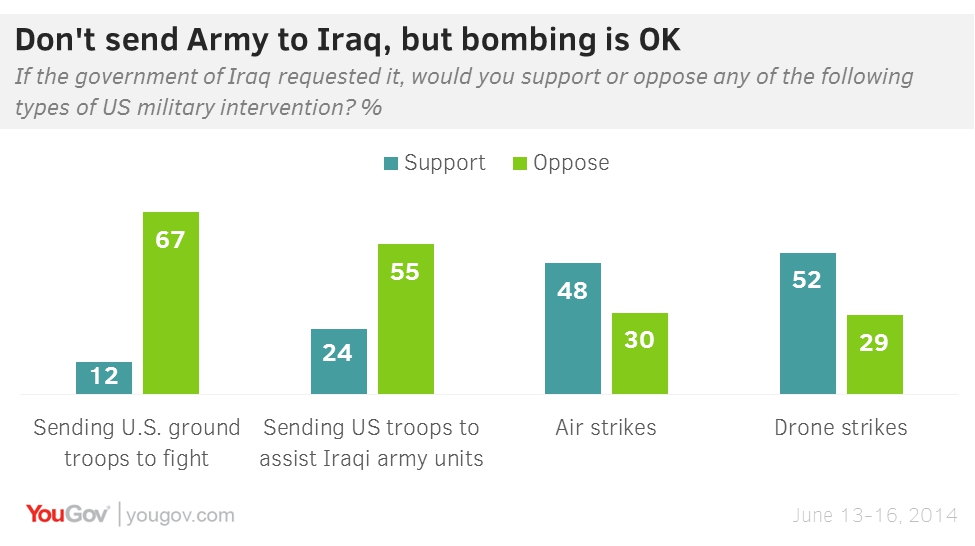Click the June 13-16, 2014 date text

[873, 516]
